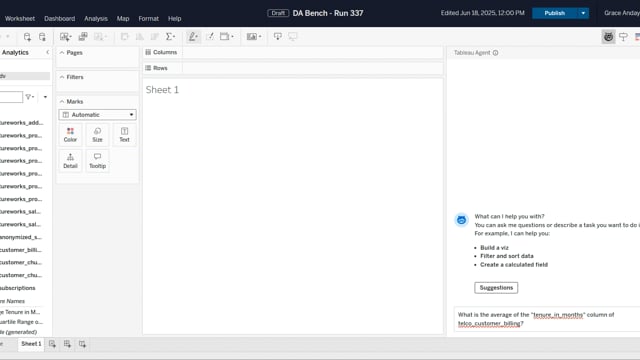Click the Duplicate sheet toolbar icon
Image resolution: width=640 pixels, height=360 pixels.
(83, 37)
